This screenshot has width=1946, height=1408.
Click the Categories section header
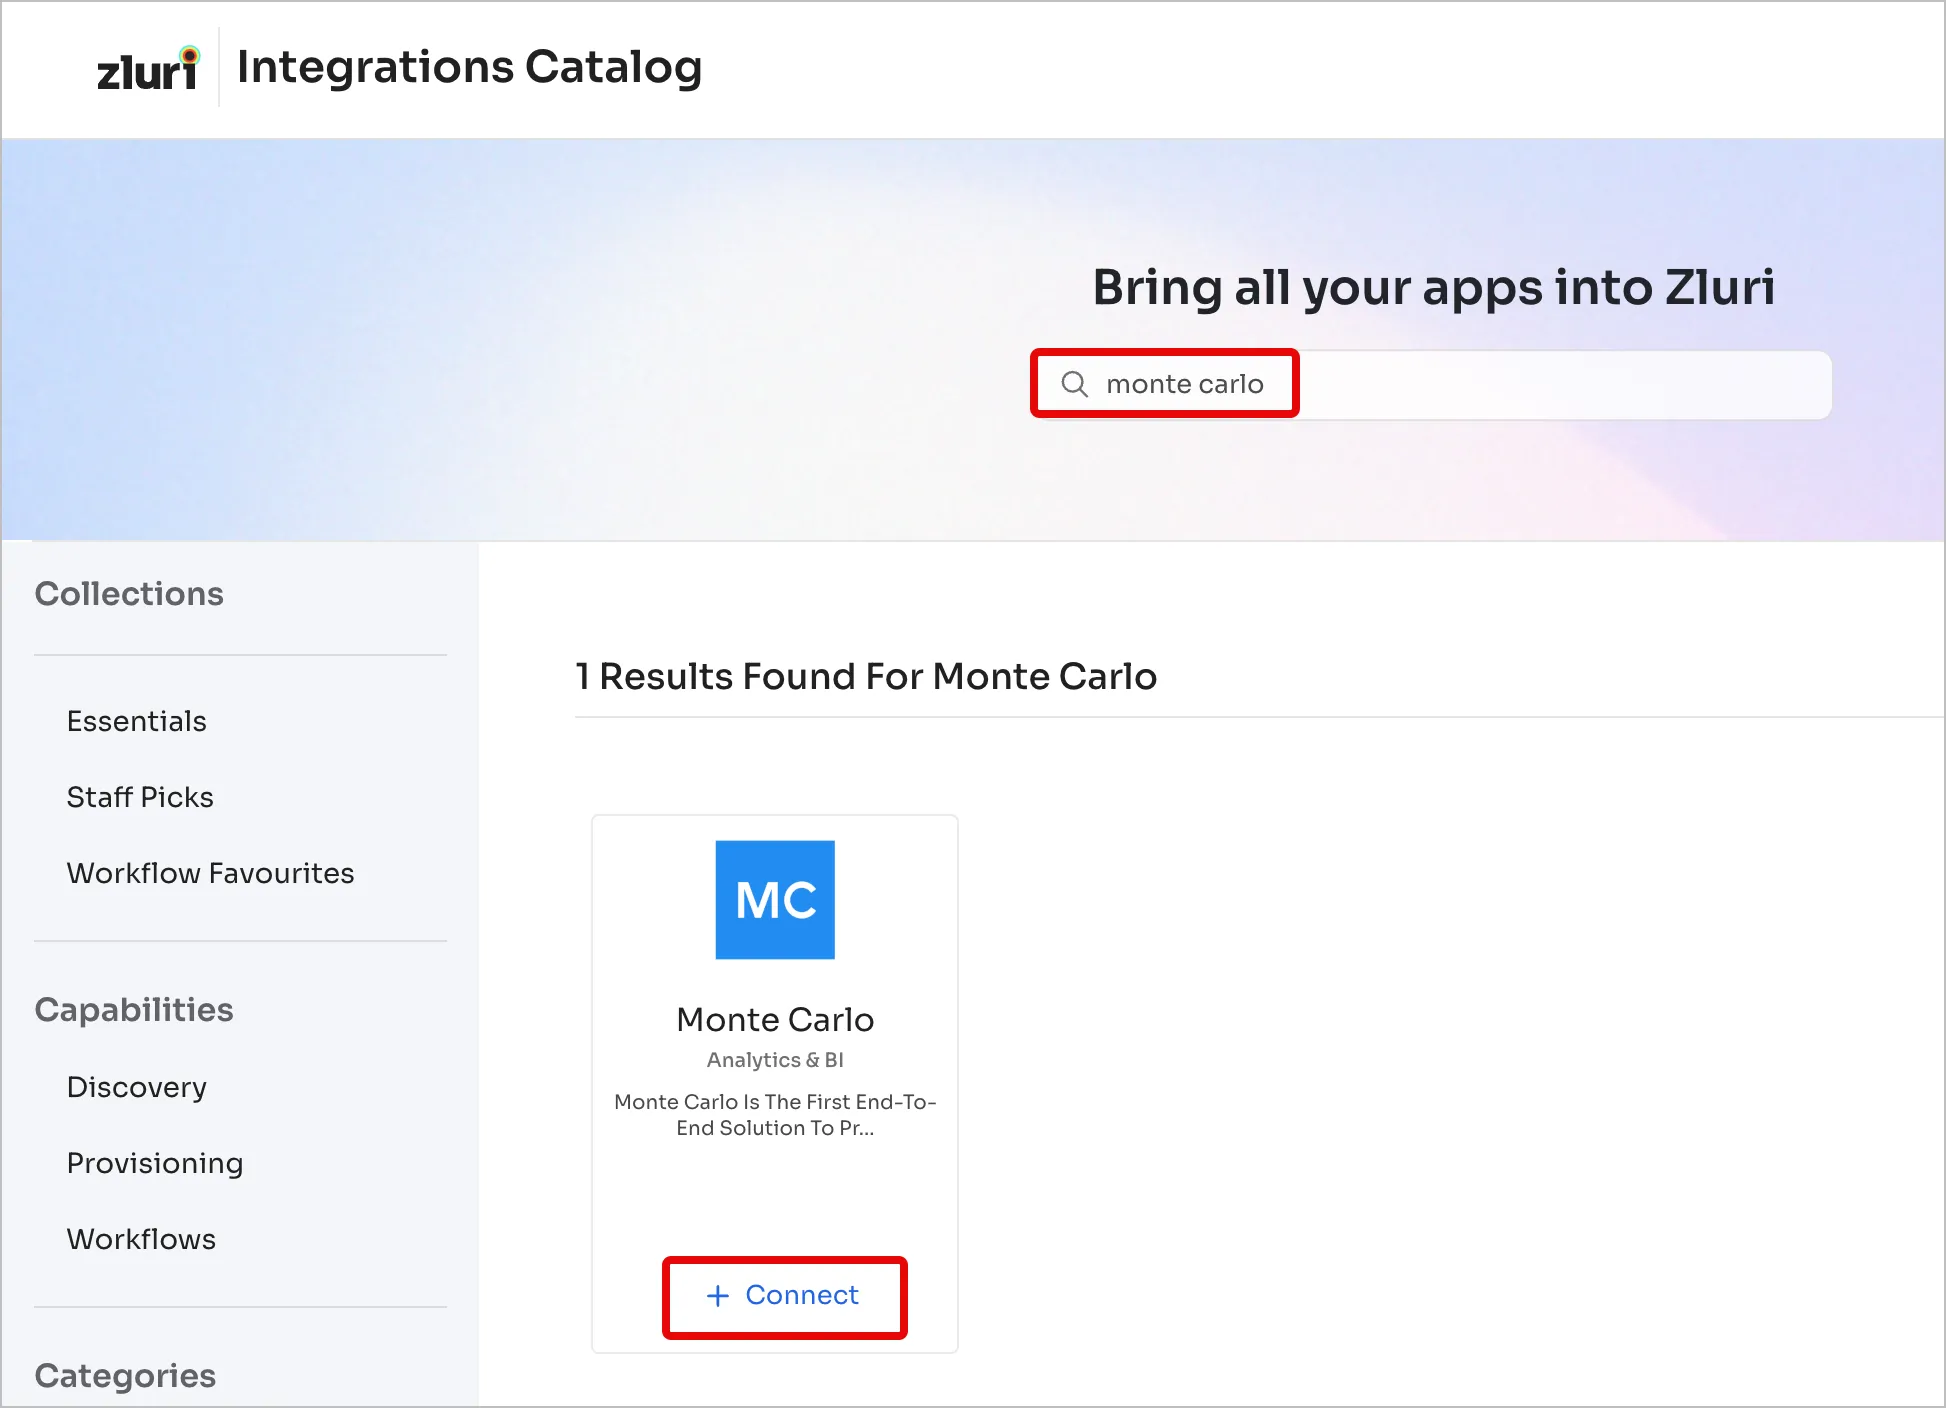(125, 1376)
